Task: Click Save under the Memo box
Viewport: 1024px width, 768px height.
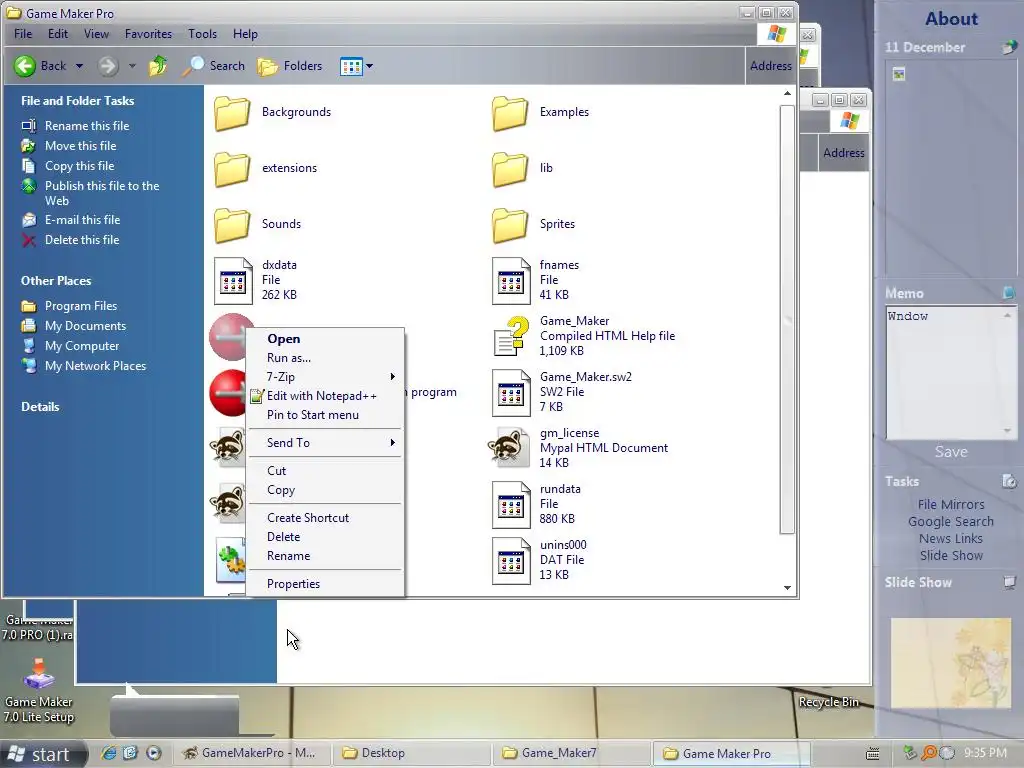Action: [951, 452]
